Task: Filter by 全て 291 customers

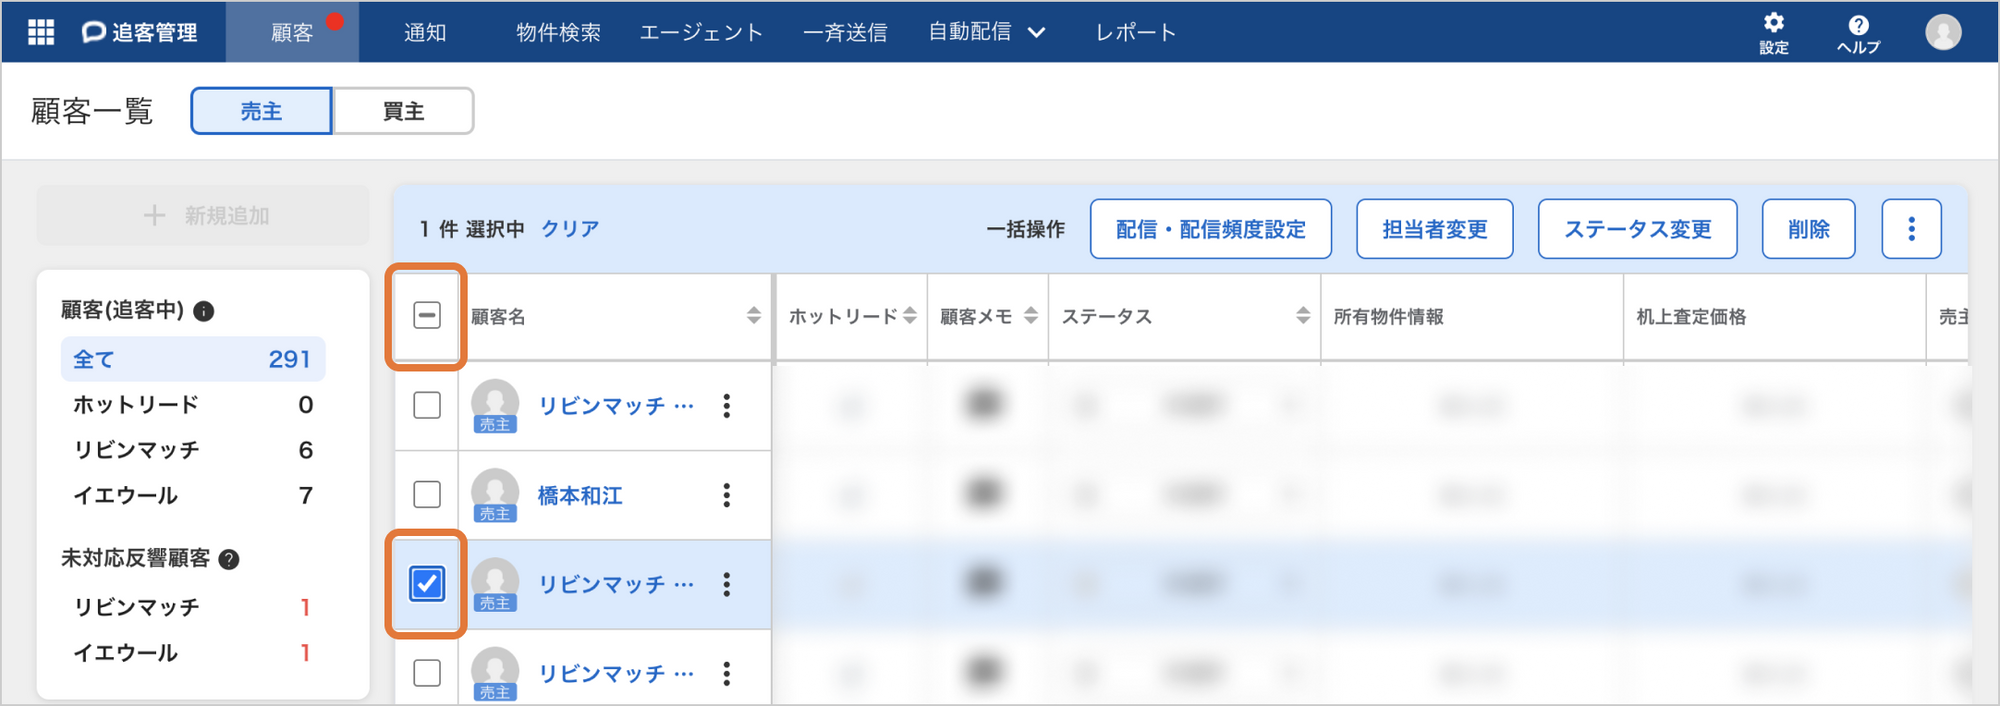Action: (193, 359)
